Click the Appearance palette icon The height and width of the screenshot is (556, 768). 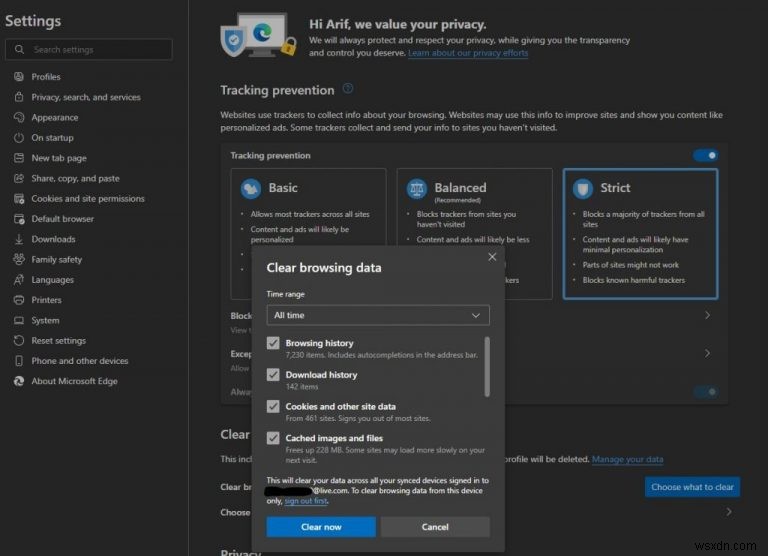(x=19, y=117)
